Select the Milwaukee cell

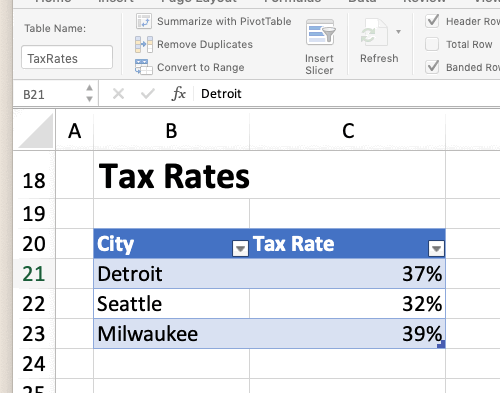pos(171,334)
